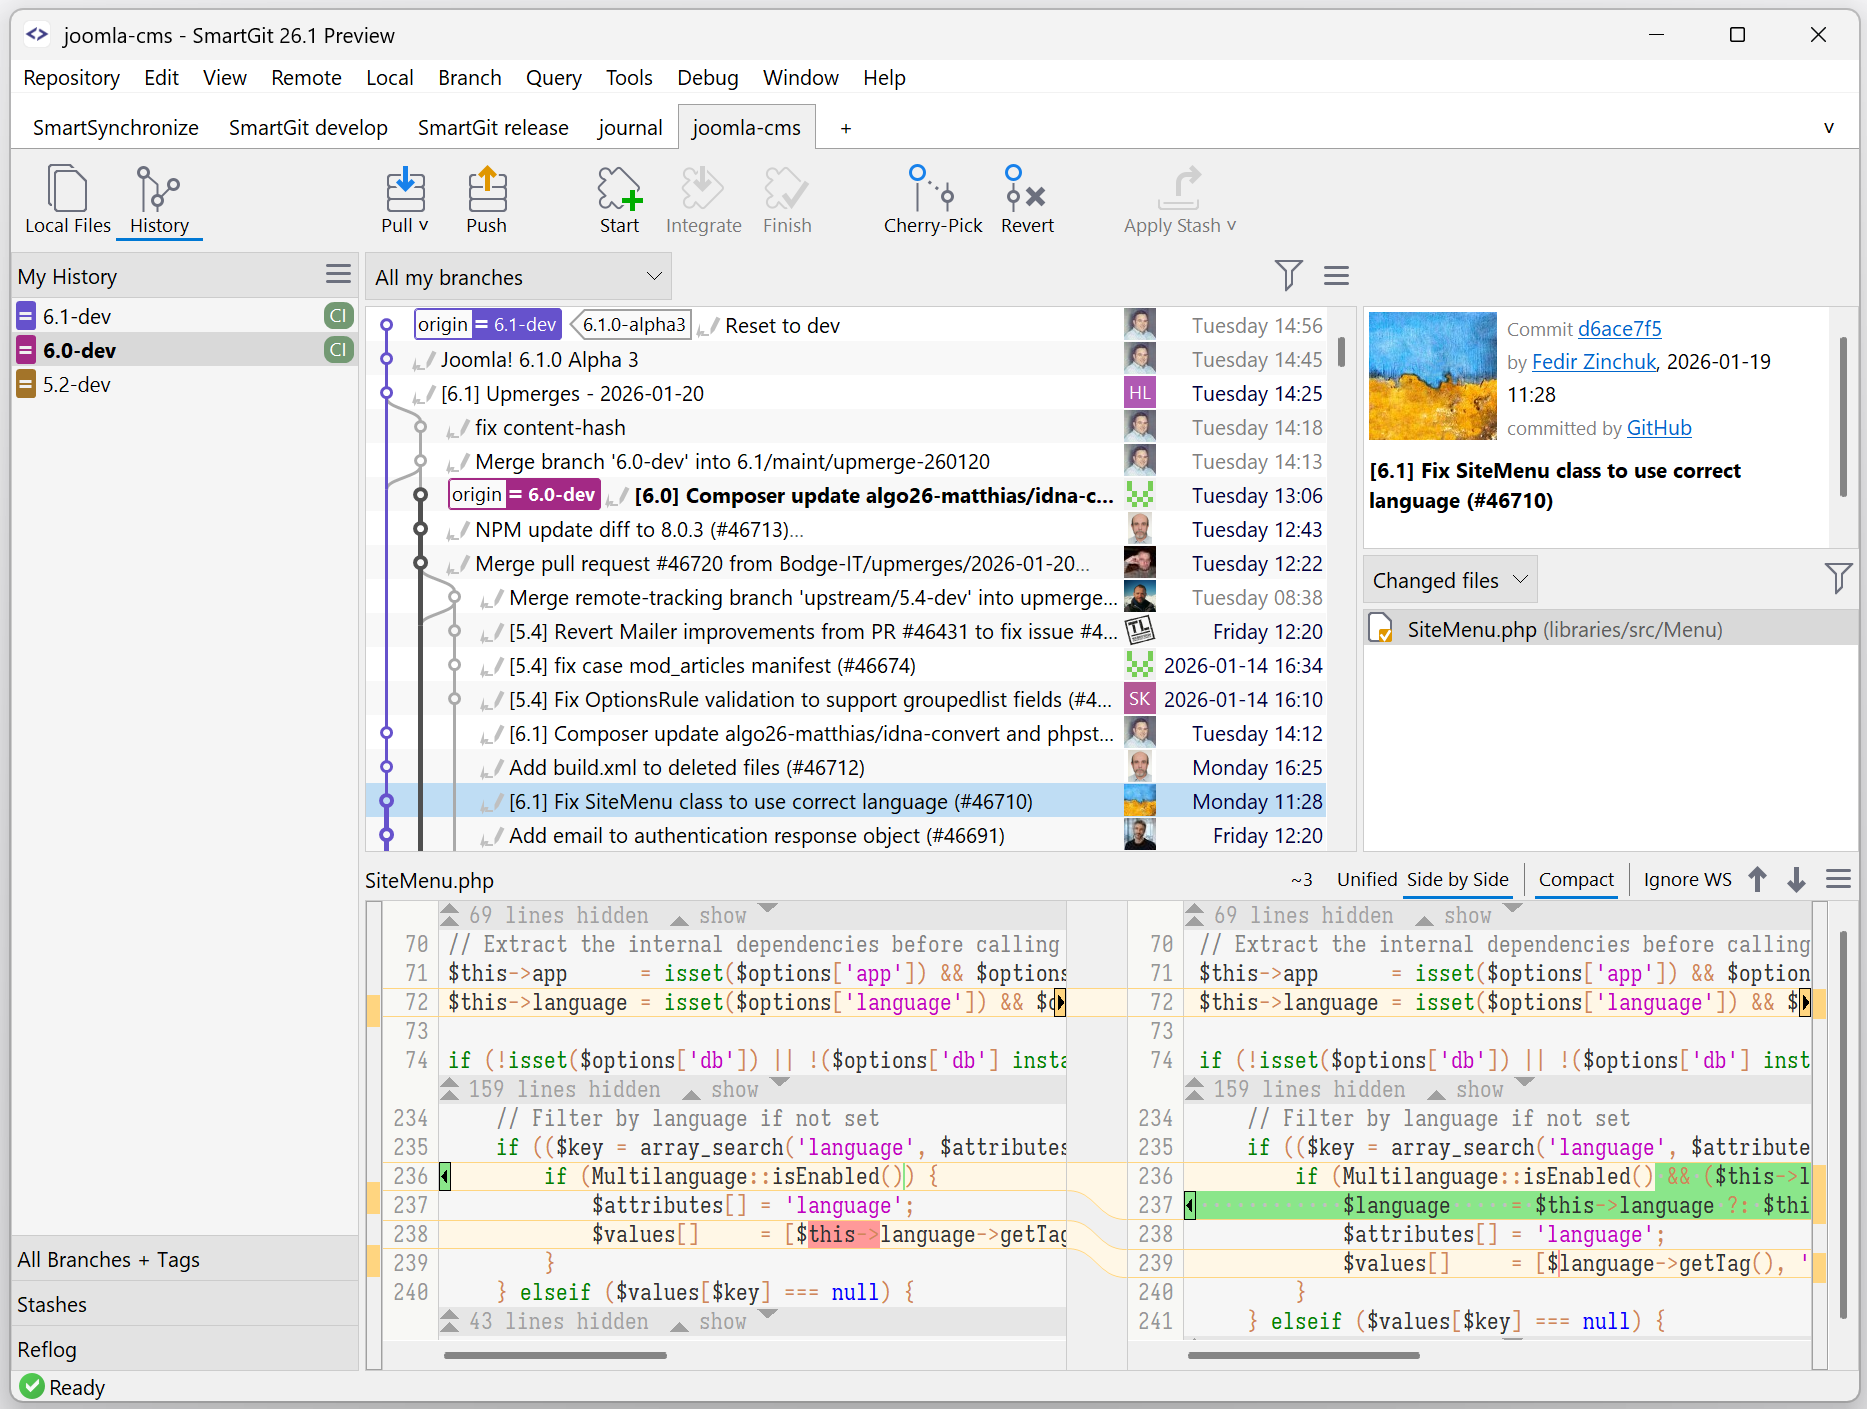Jump to next change with down arrow

click(1796, 880)
